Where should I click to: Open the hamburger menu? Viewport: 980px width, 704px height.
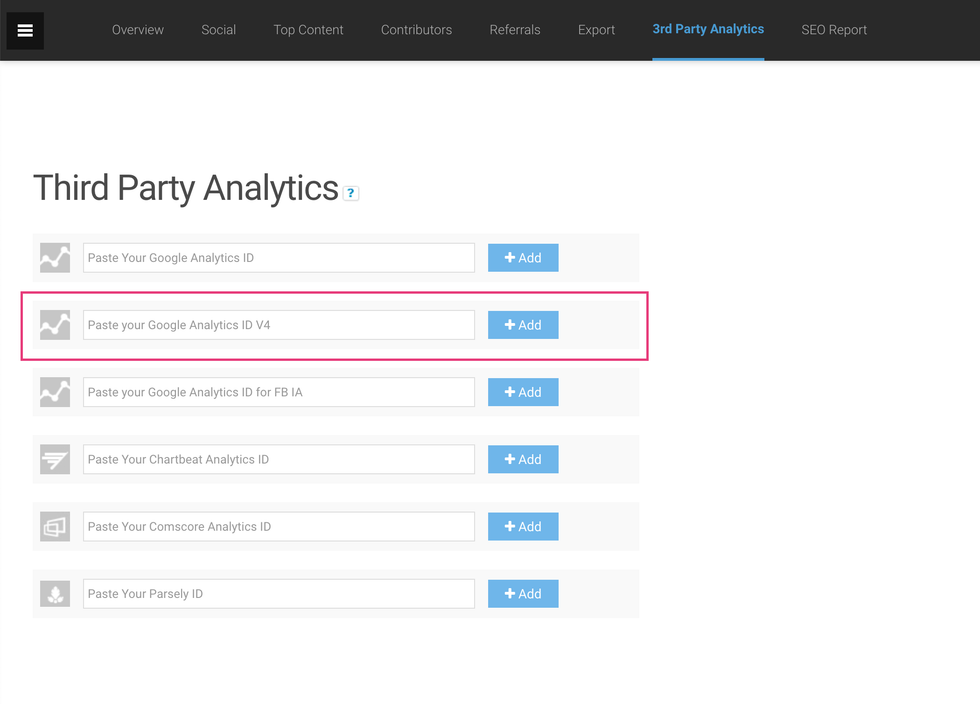click(25, 31)
